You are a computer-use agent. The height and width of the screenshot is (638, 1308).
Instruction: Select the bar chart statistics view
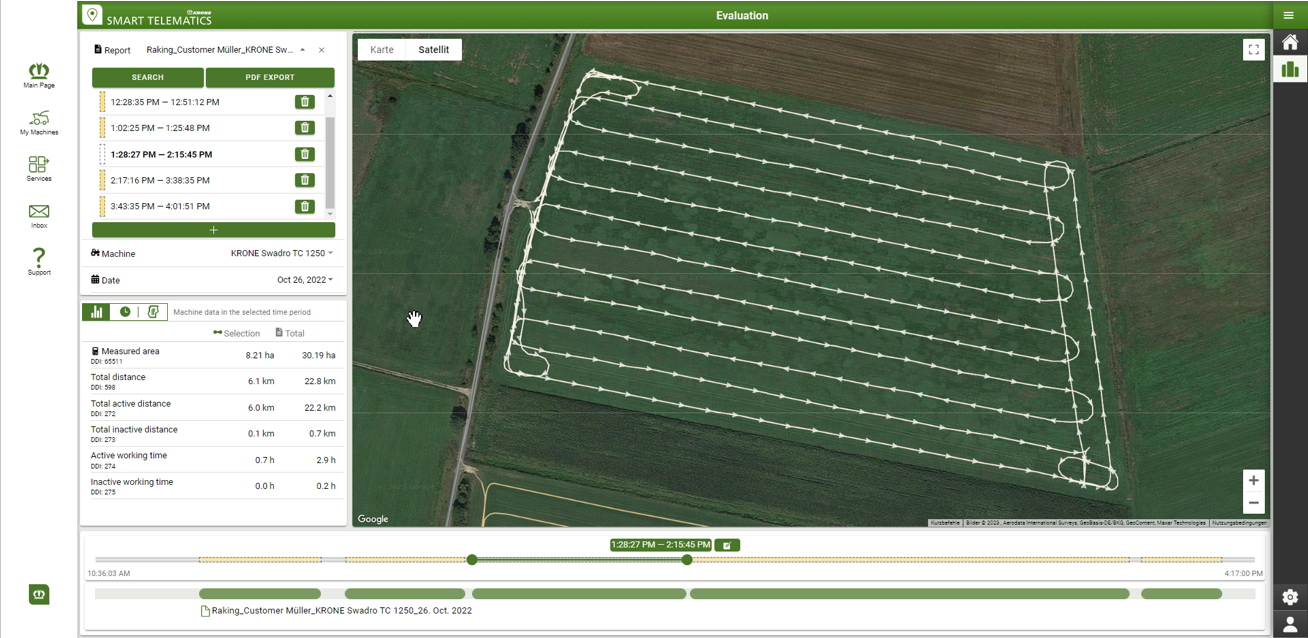coord(97,312)
